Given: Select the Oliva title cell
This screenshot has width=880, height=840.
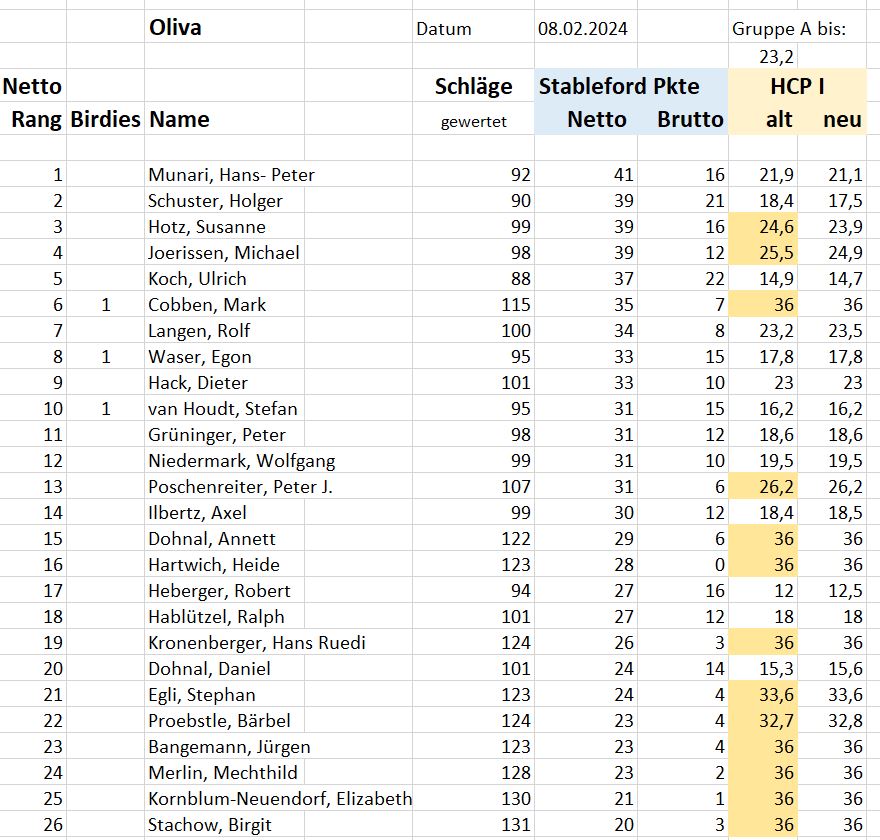Looking at the screenshot, I should click(x=175, y=27).
